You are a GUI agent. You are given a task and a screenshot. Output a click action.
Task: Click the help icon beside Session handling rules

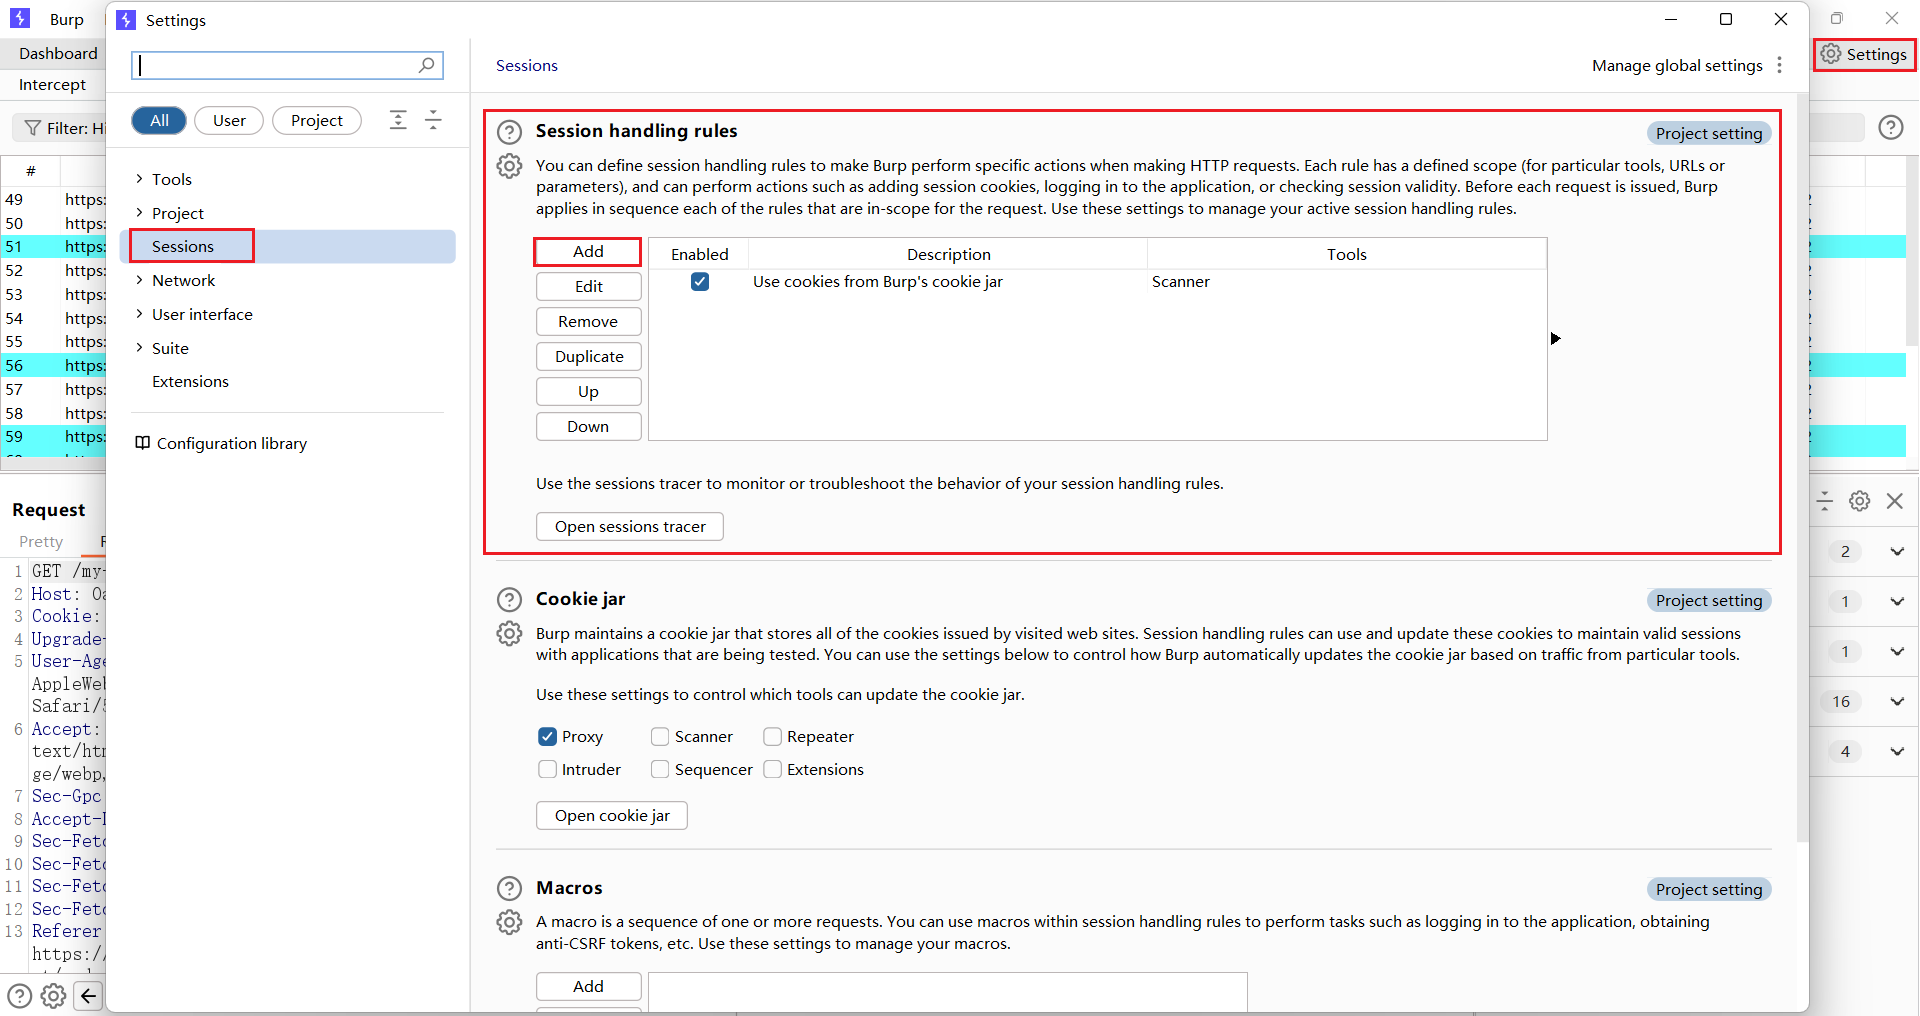point(509,132)
